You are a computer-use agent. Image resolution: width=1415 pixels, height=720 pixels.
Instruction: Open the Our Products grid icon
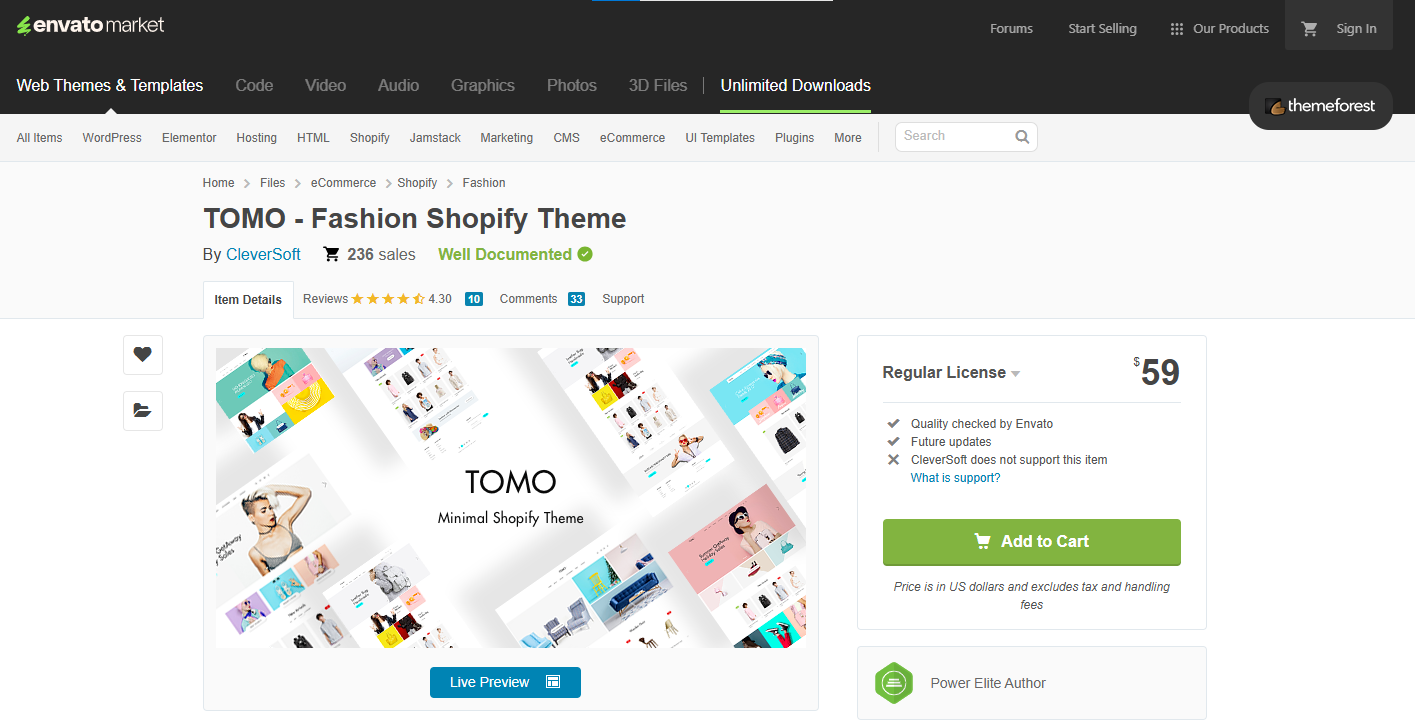point(1177,29)
